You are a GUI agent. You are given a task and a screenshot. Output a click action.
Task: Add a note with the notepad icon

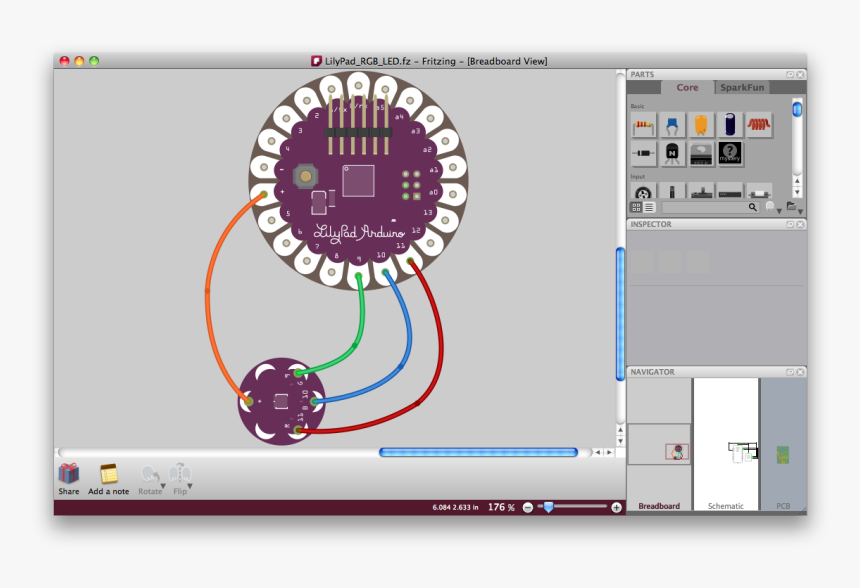tap(109, 474)
